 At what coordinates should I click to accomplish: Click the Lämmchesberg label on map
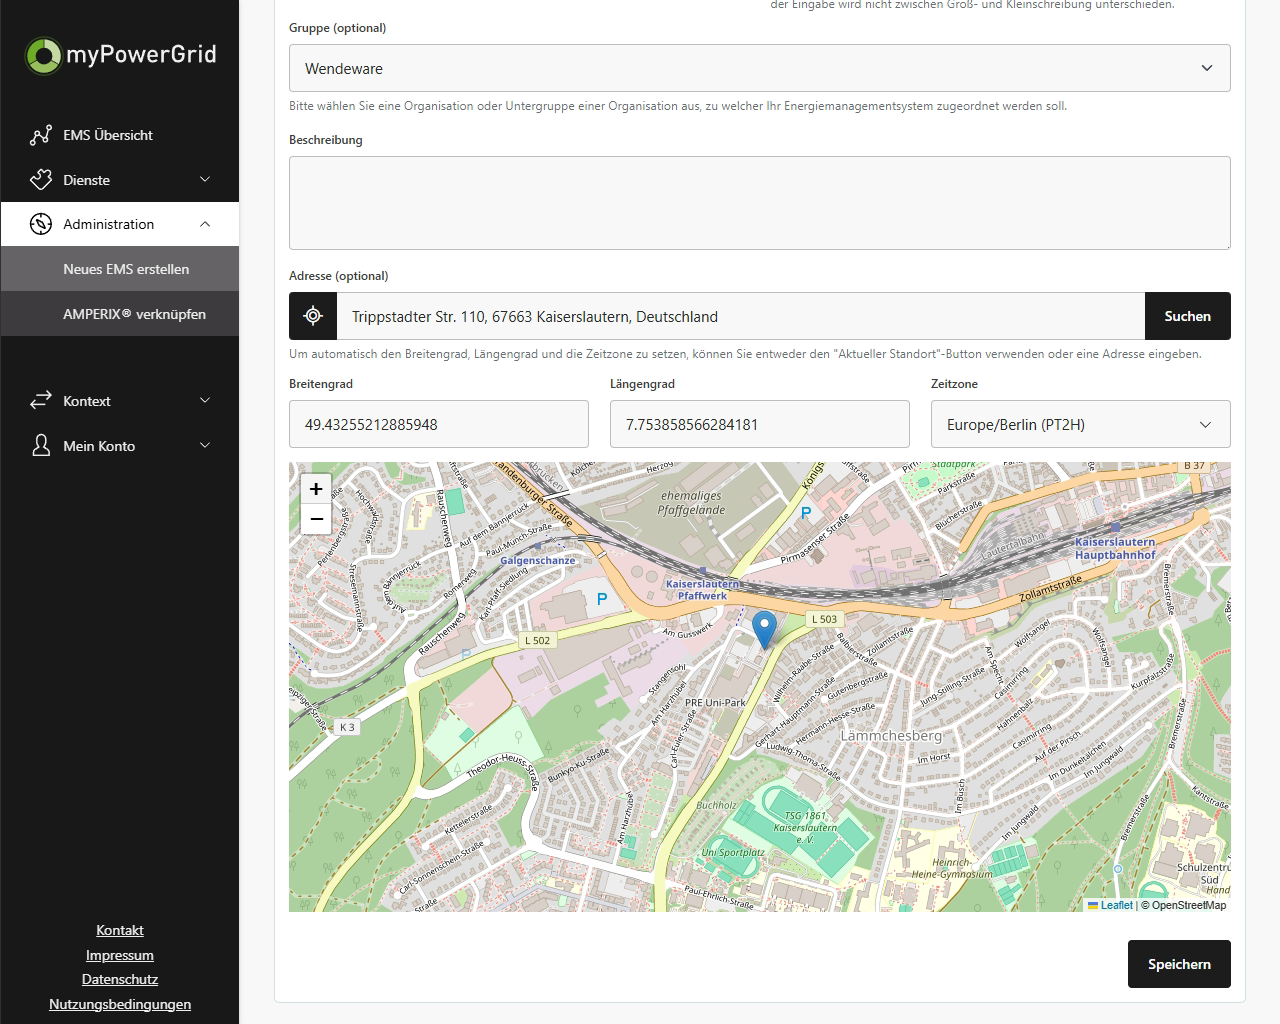[891, 736]
